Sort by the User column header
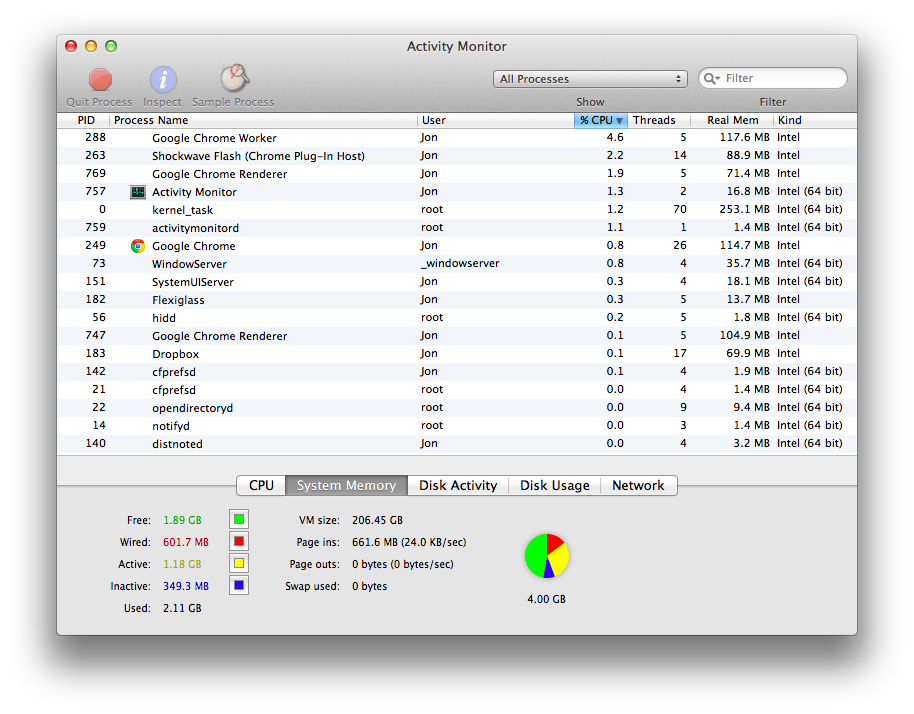The image size is (914, 714). click(496, 120)
